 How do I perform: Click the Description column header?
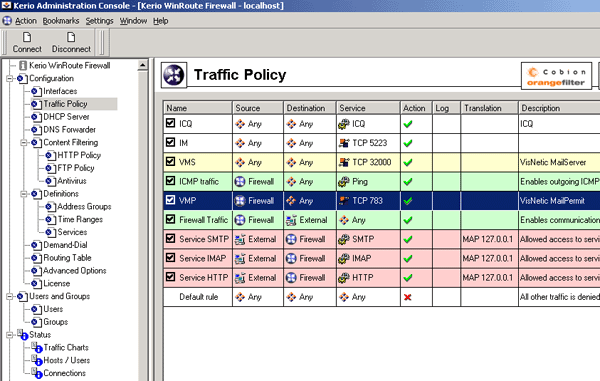point(559,108)
